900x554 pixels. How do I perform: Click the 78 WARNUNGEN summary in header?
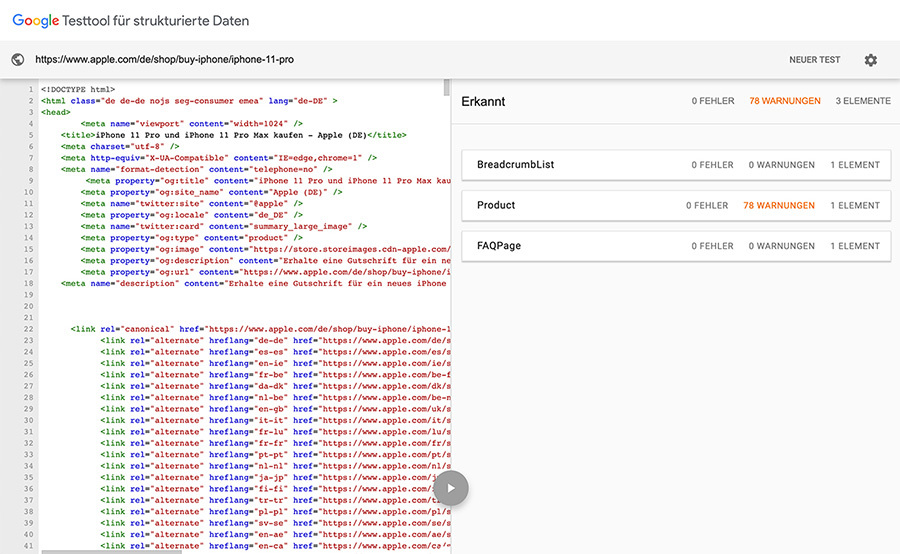point(785,101)
